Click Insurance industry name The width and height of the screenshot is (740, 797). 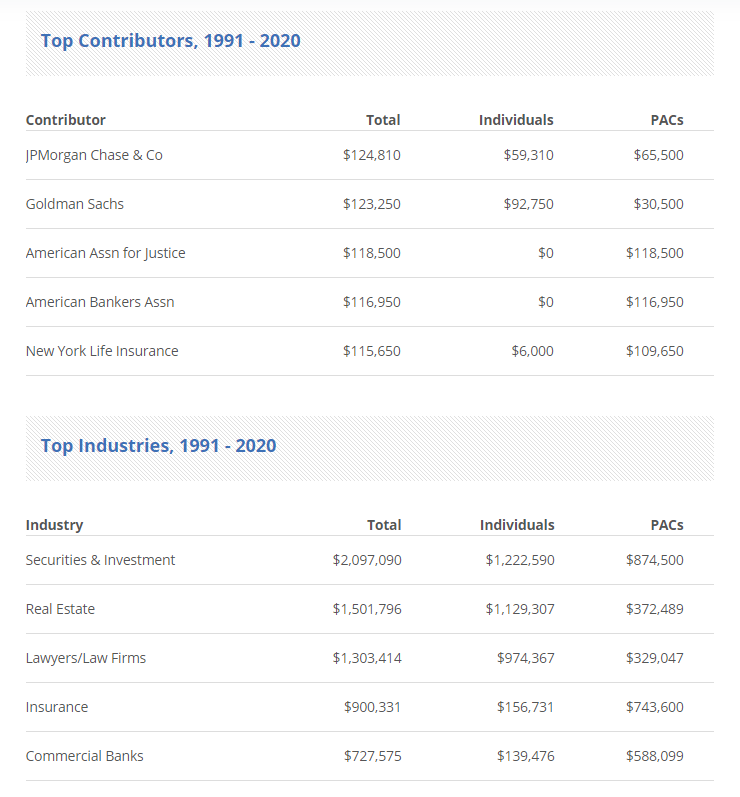coord(57,707)
